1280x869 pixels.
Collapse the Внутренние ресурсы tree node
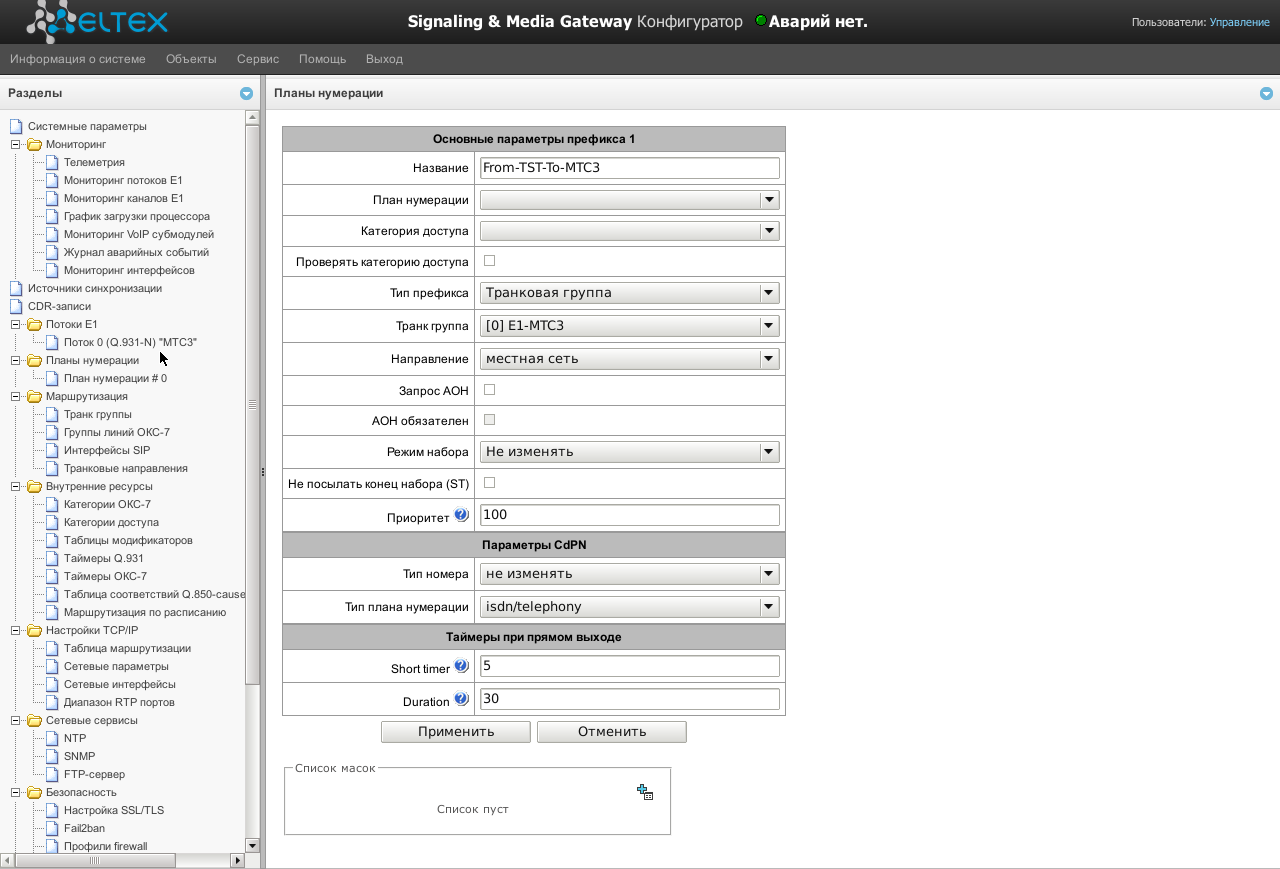click(x=16, y=487)
